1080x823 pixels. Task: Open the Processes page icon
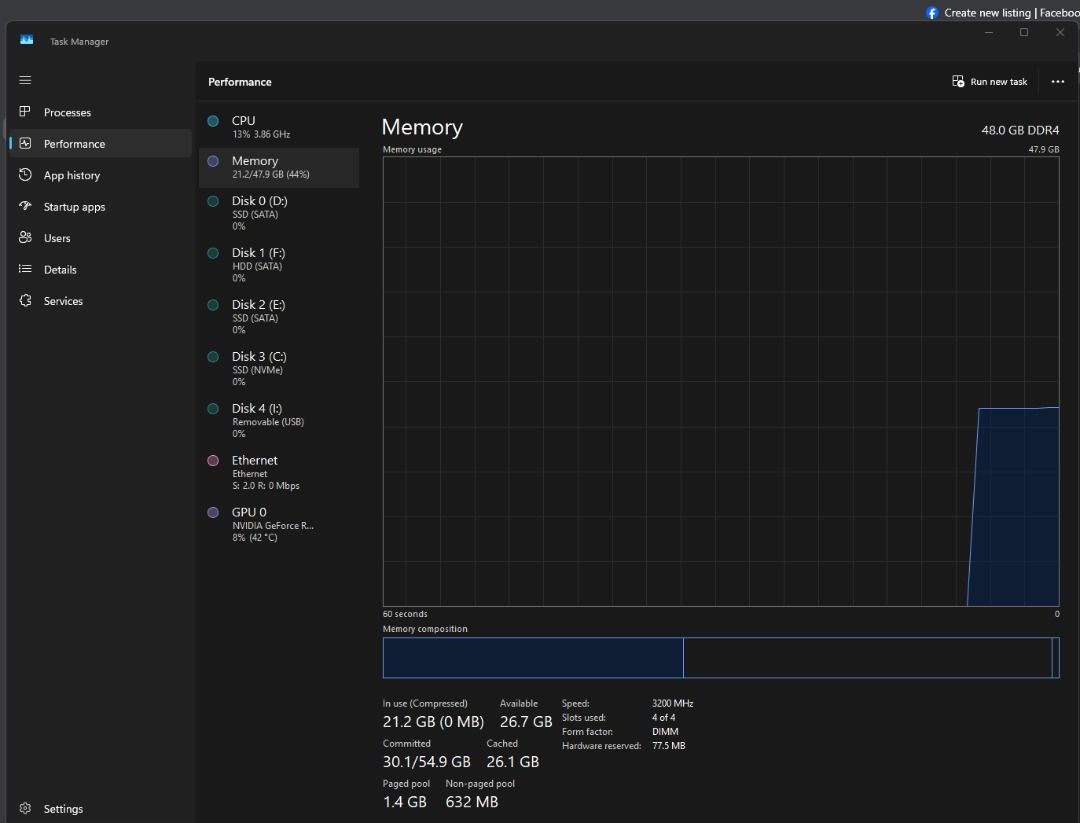[25, 112]
